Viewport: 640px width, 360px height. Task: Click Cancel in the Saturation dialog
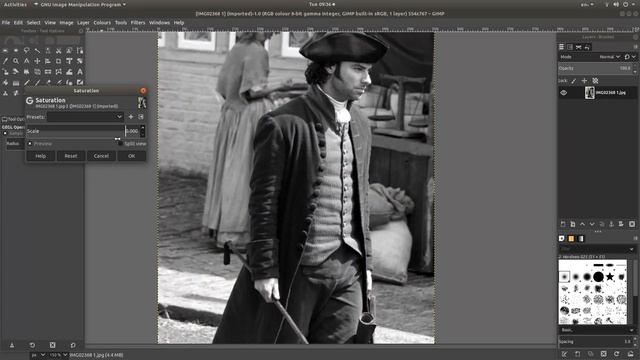[x=101, y=156]
